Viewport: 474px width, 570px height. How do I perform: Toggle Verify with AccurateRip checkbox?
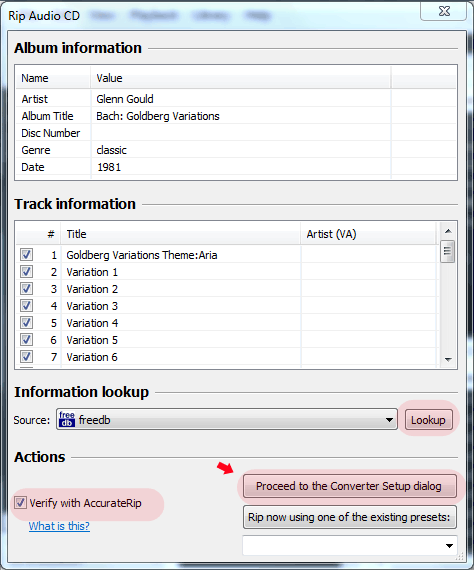pos(20,503)
